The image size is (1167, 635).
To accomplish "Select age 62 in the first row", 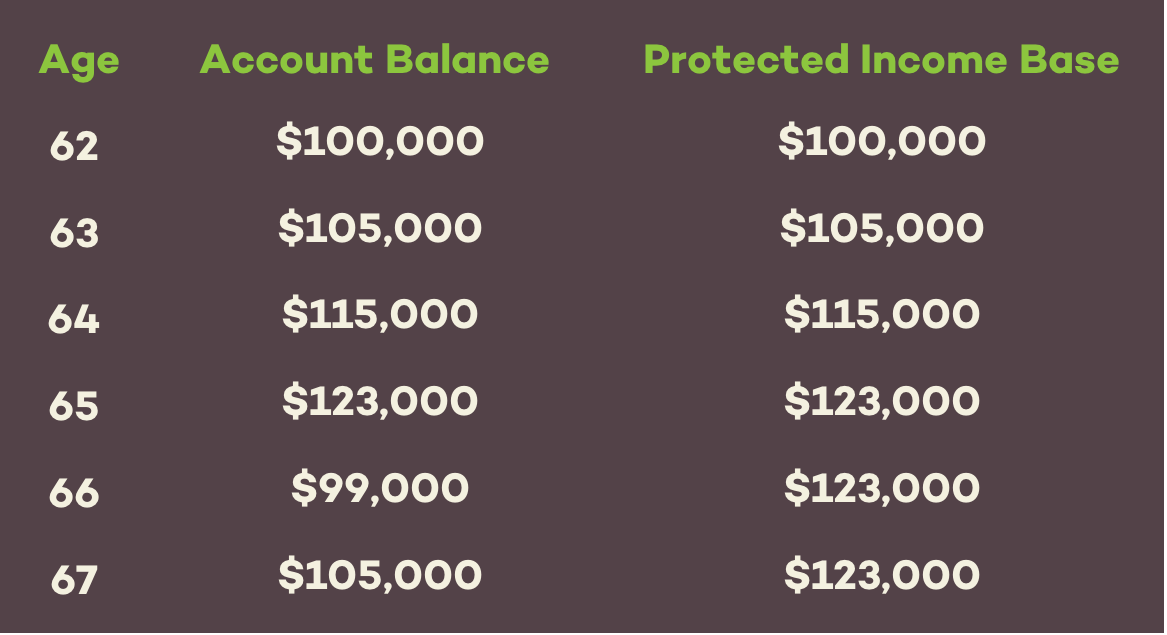I will (x=74, y=146).
